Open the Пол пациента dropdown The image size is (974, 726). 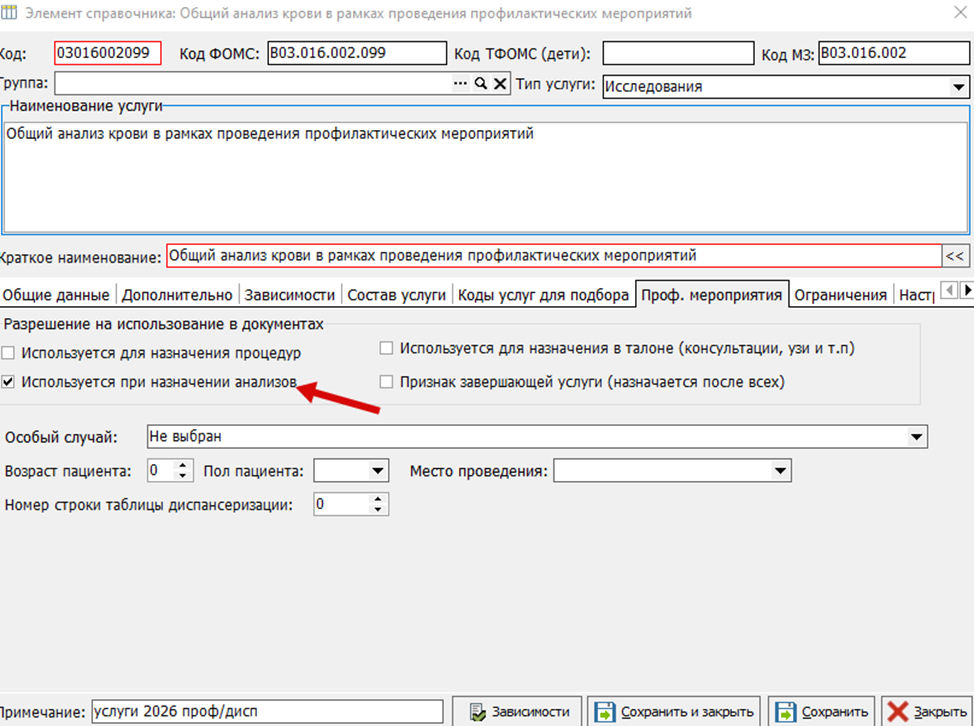pos(377,471)
